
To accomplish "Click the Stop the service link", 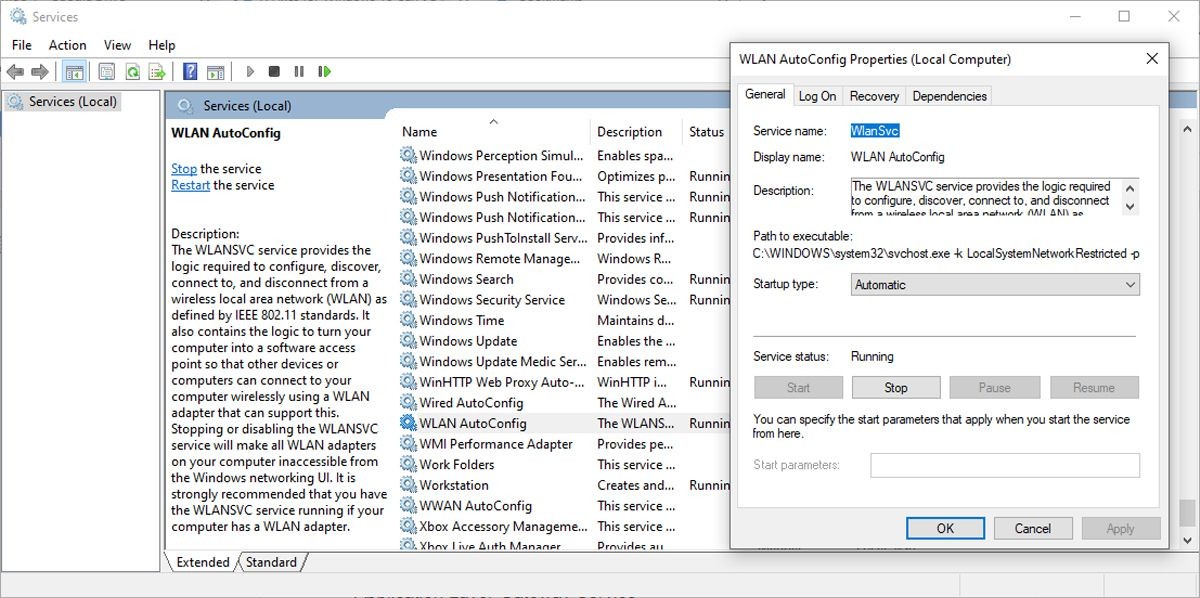I will 184,169.
